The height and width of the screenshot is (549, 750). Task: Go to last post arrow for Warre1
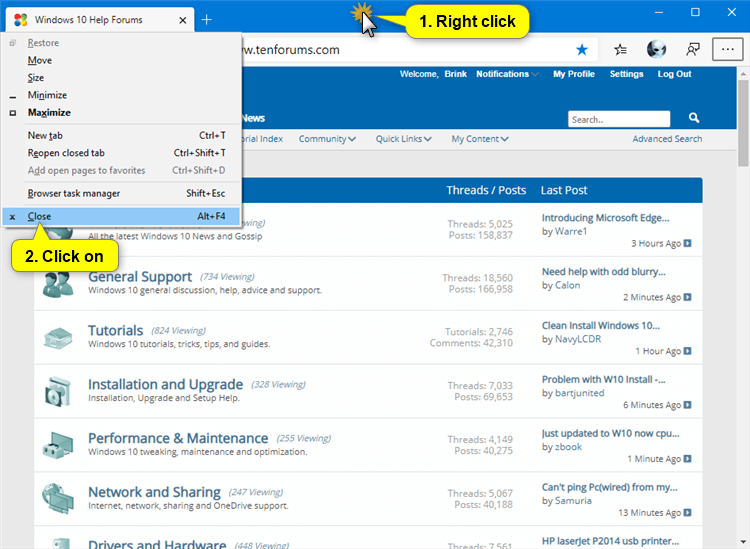[x=687, y=243]
